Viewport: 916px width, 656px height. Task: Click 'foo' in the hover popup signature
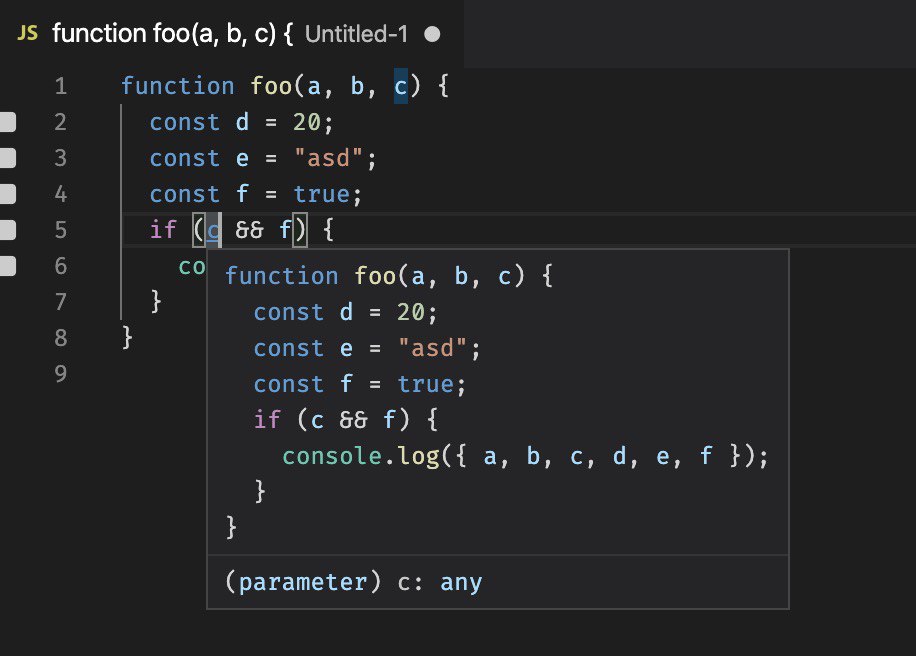[376, 276]
